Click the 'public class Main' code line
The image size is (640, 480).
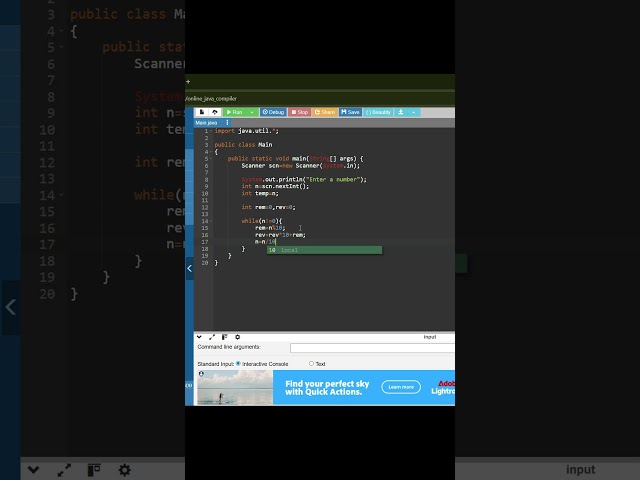tap(243, 145)
